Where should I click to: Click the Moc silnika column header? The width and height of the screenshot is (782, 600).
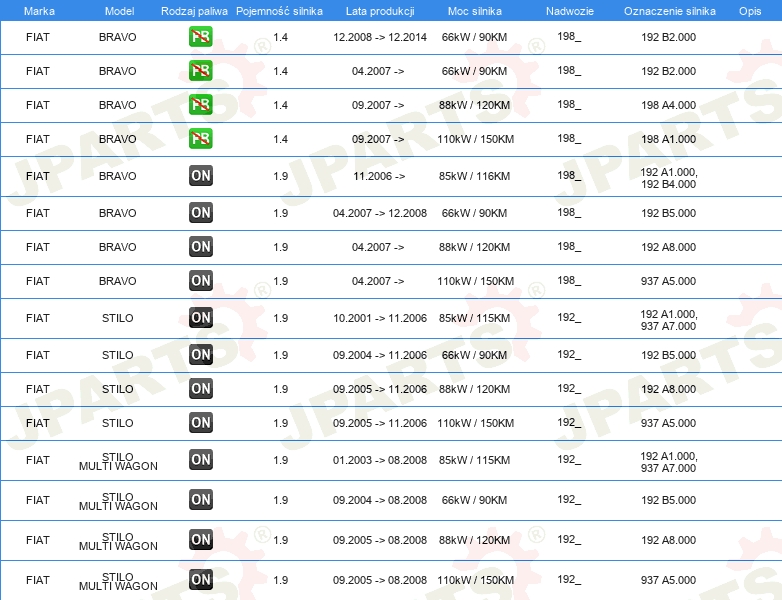coord(475,11)
